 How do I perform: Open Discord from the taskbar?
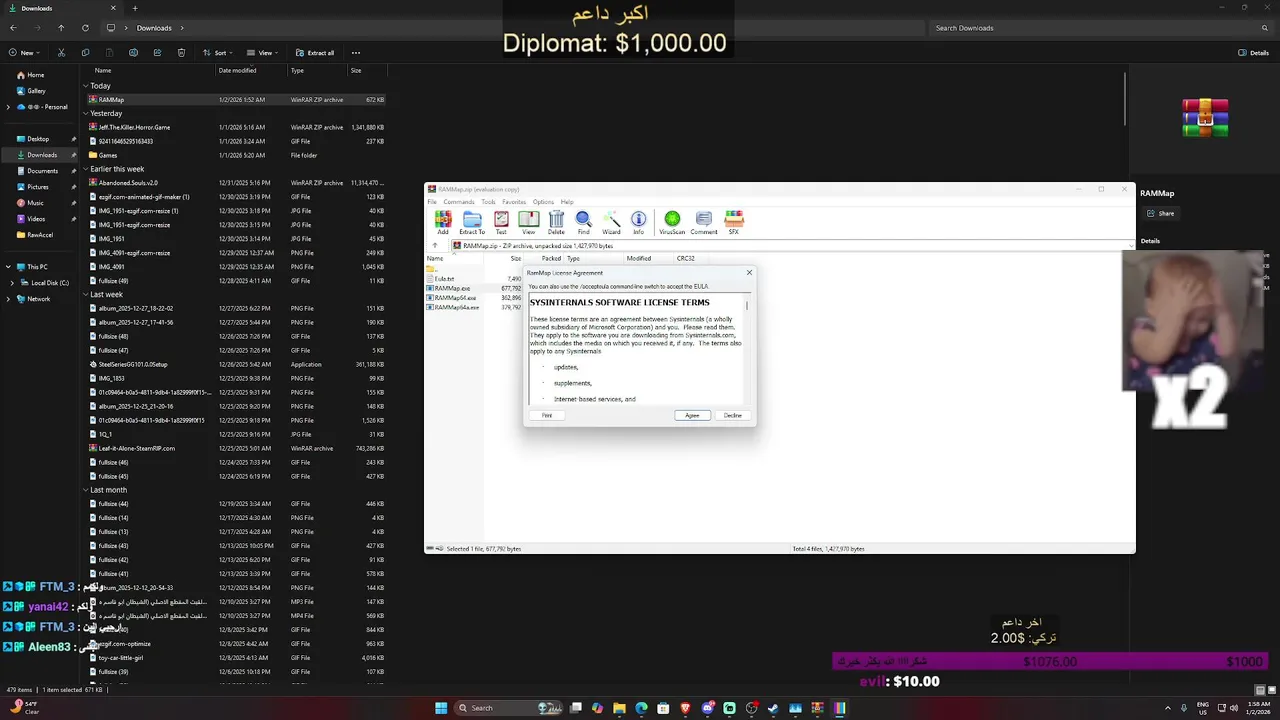click(707, 708)
